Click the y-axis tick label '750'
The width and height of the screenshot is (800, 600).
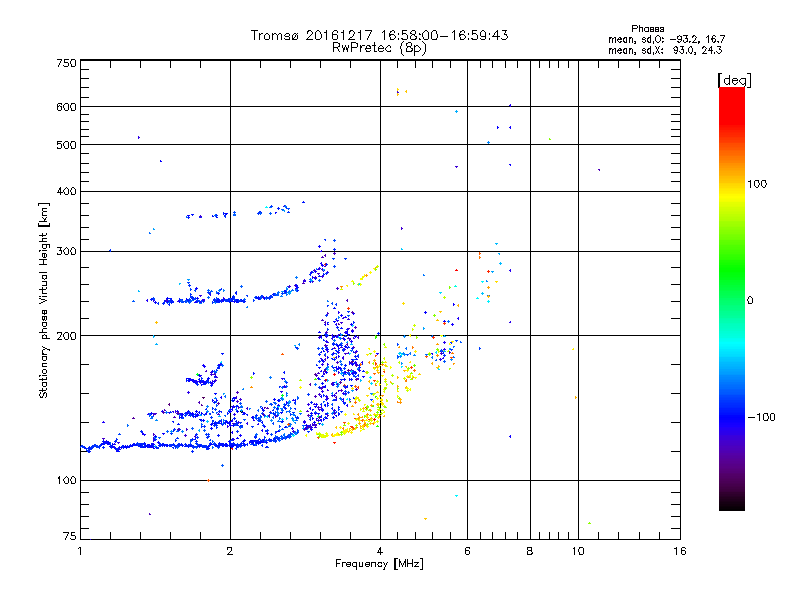(67, 63)
